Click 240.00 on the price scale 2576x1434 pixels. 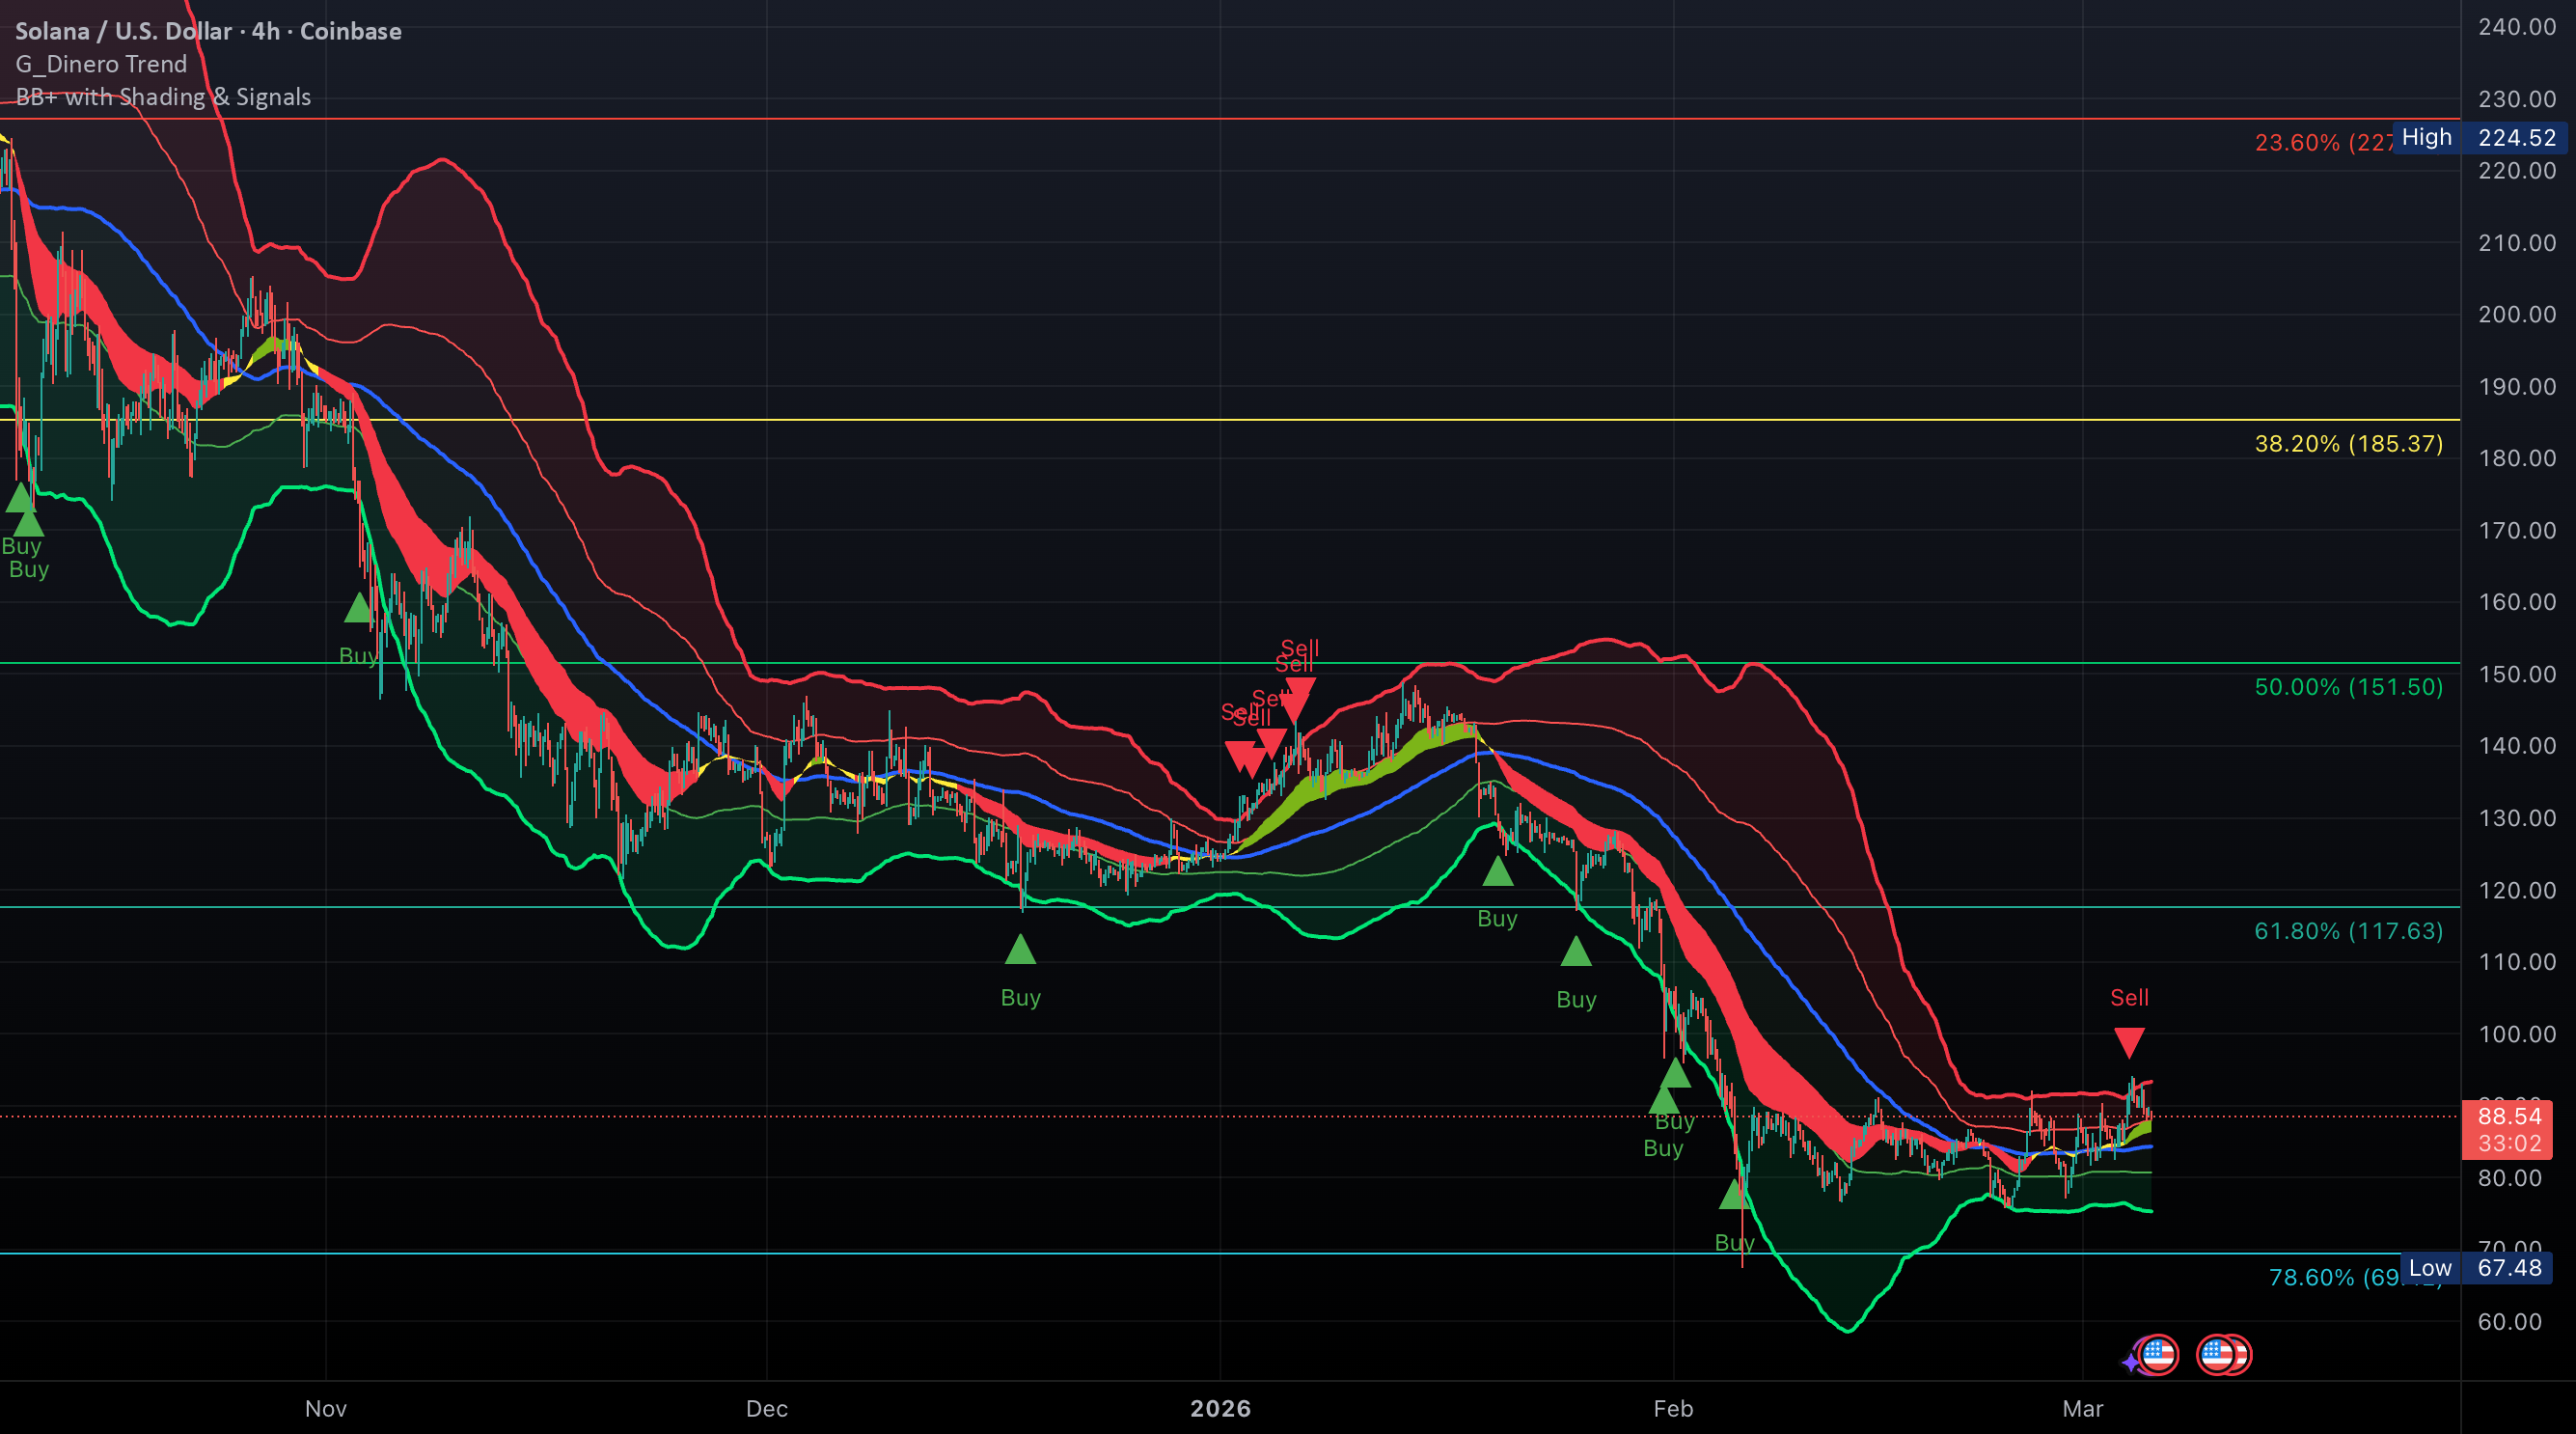coord(2516,27)
